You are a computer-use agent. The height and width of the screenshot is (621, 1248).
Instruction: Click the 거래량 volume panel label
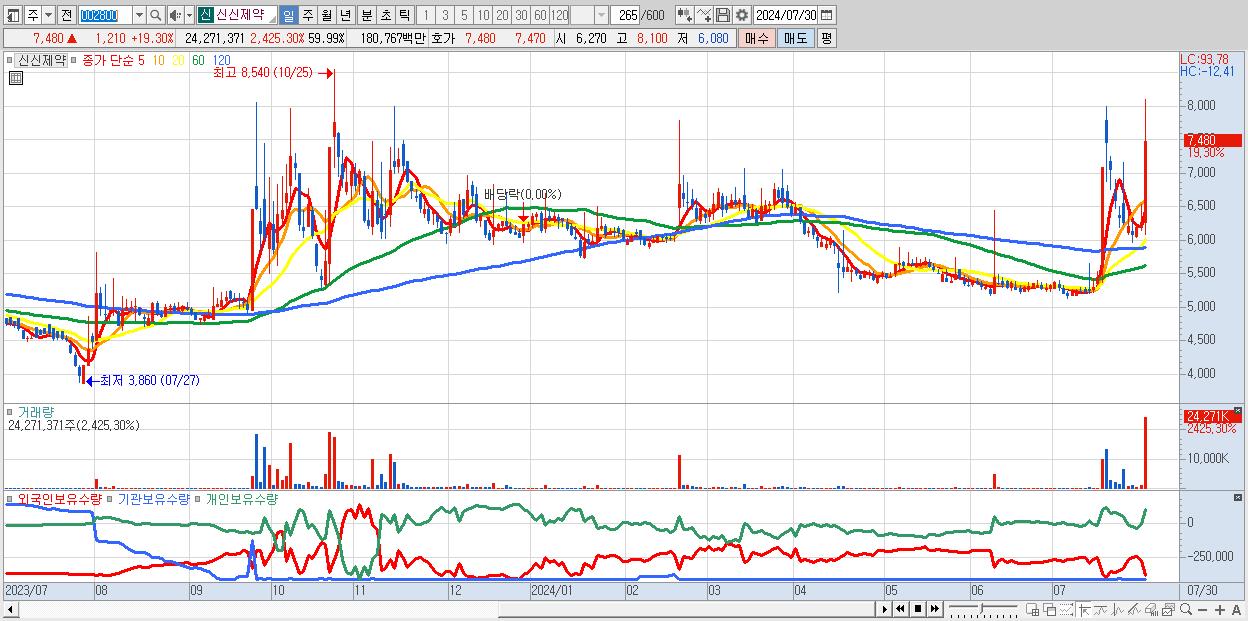[x=35, y=411]
